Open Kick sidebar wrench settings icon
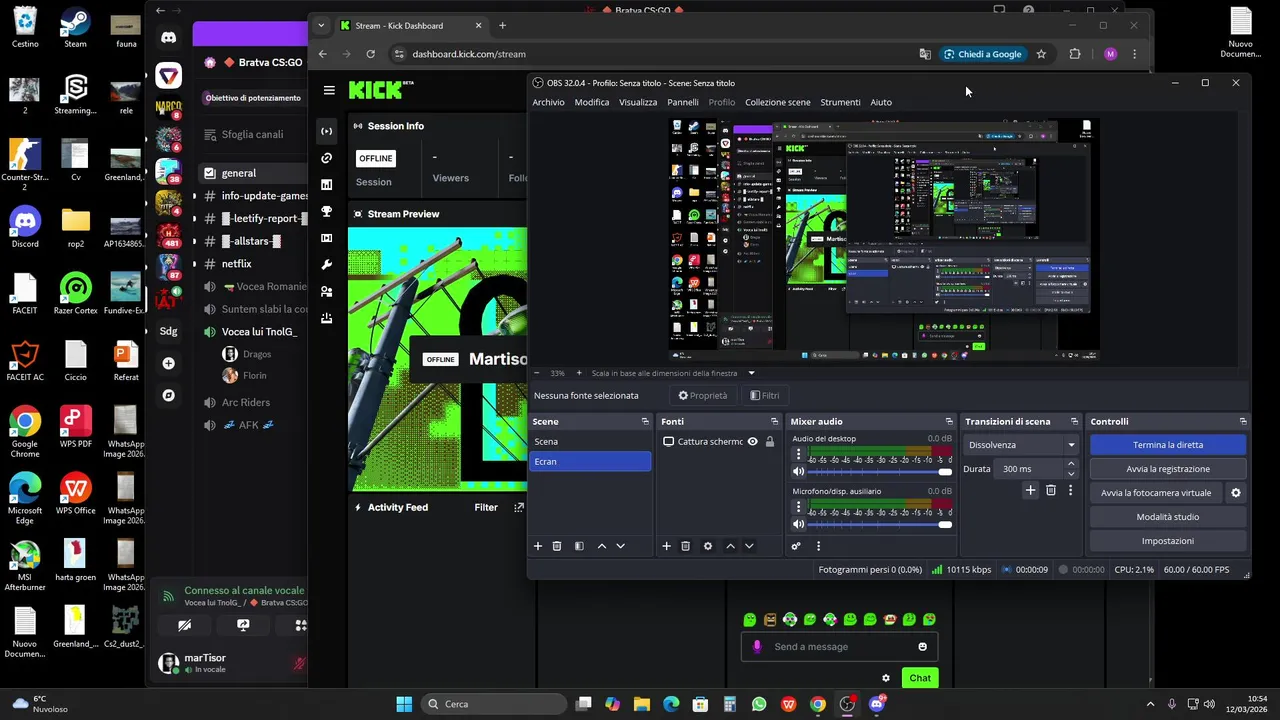Image resolution: width=1280 pixels, height=720 pixels. coord(326,265)
